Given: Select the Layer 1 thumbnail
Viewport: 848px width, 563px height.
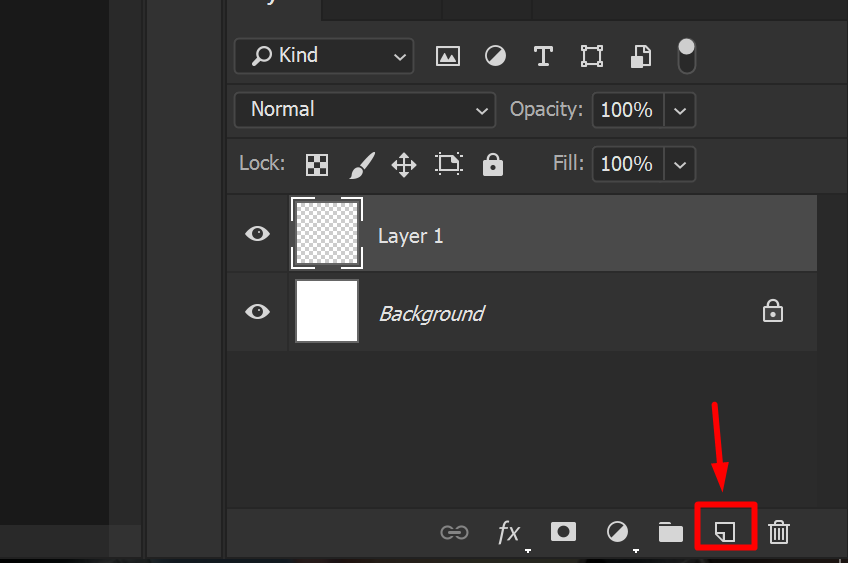Looking at the screenshot, I should (327, 234).
